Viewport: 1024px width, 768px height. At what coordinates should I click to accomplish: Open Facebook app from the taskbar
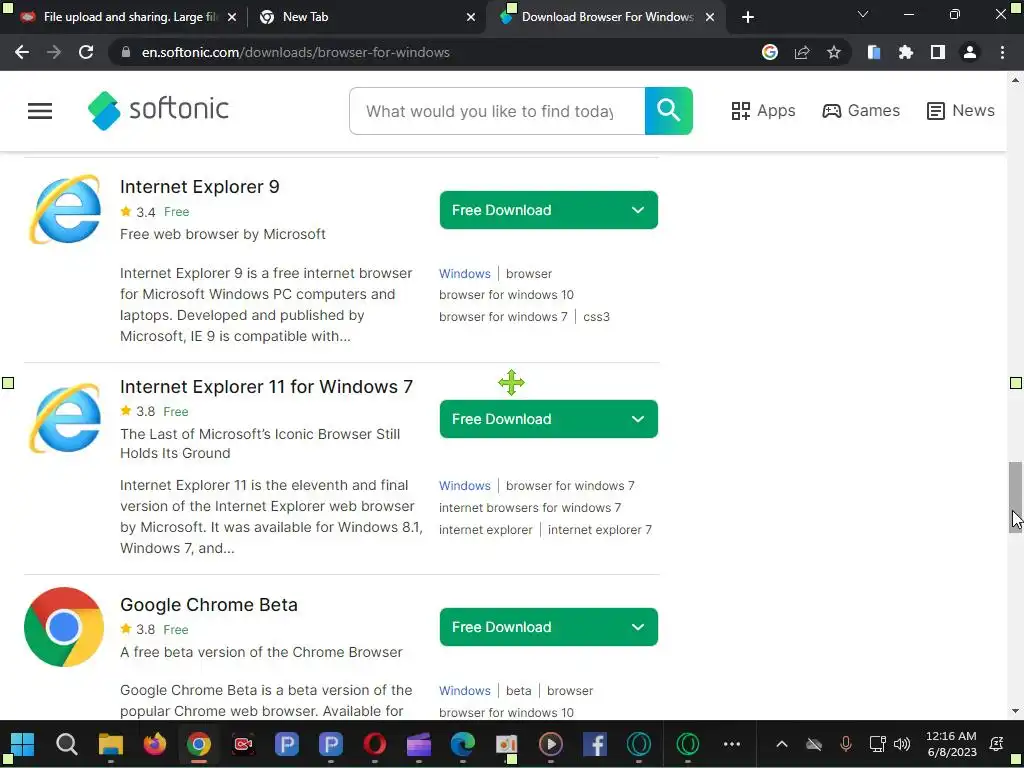pyautogui.click(x=594, y=744)
